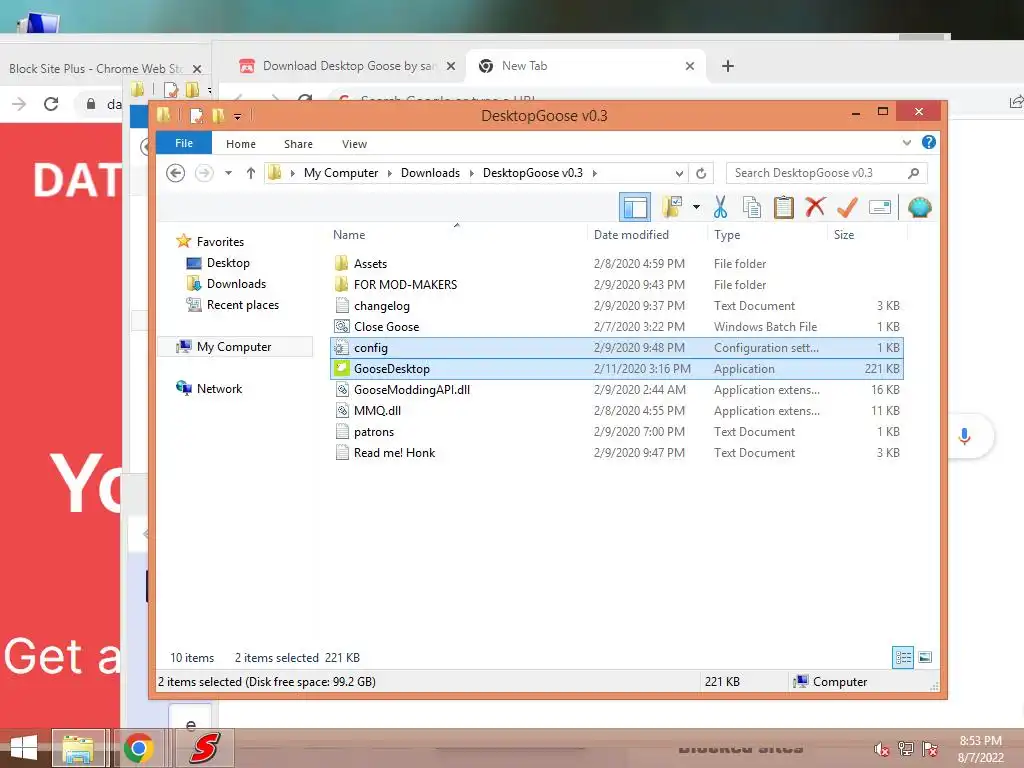The width and height of the screenshot is (1024, 768).
Task: Close the Download Desktop Goose Chrome tab
Action: [x=451, y=66]
